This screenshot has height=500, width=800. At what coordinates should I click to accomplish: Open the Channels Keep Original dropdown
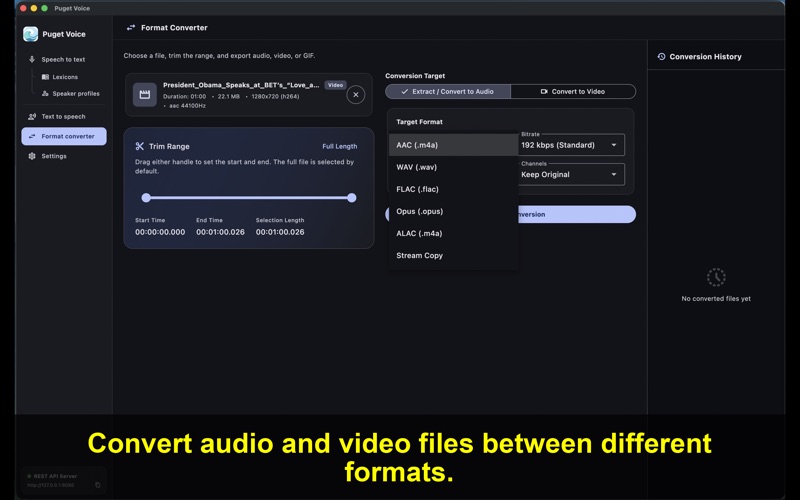[x=570, y=174]
